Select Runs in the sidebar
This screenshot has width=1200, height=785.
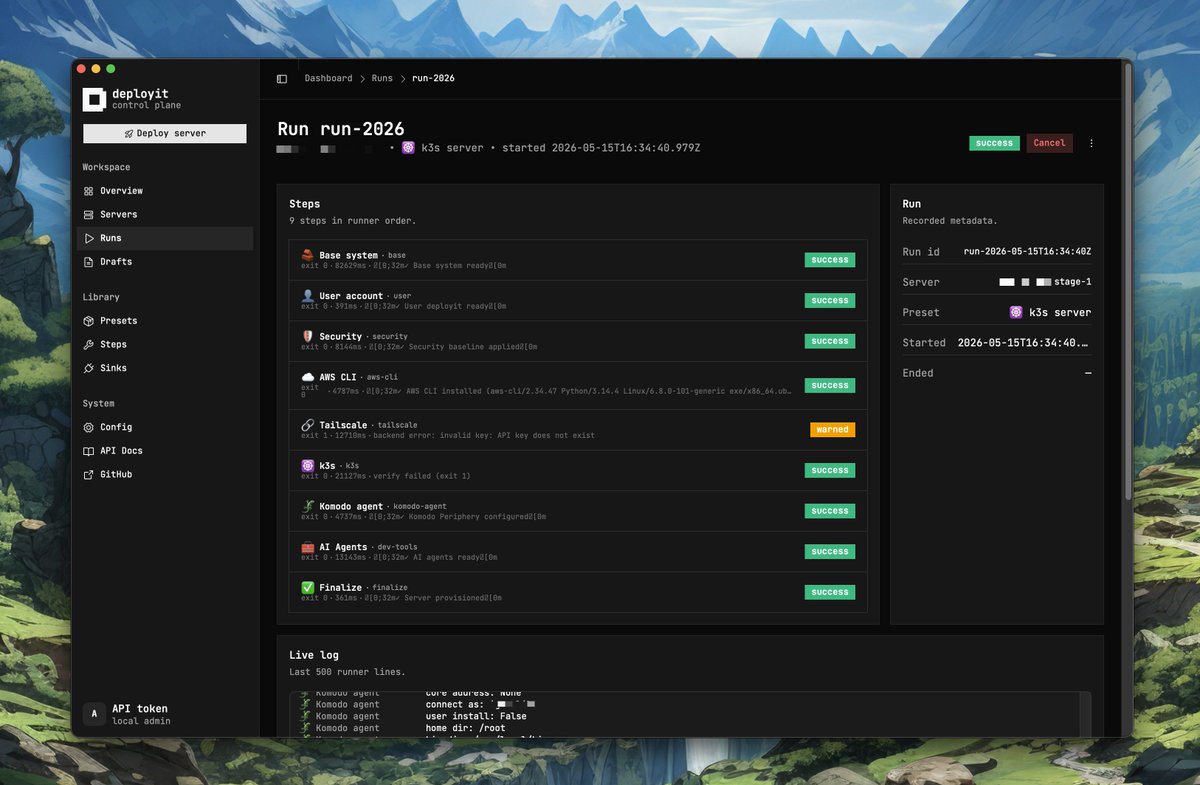[165, 238]
